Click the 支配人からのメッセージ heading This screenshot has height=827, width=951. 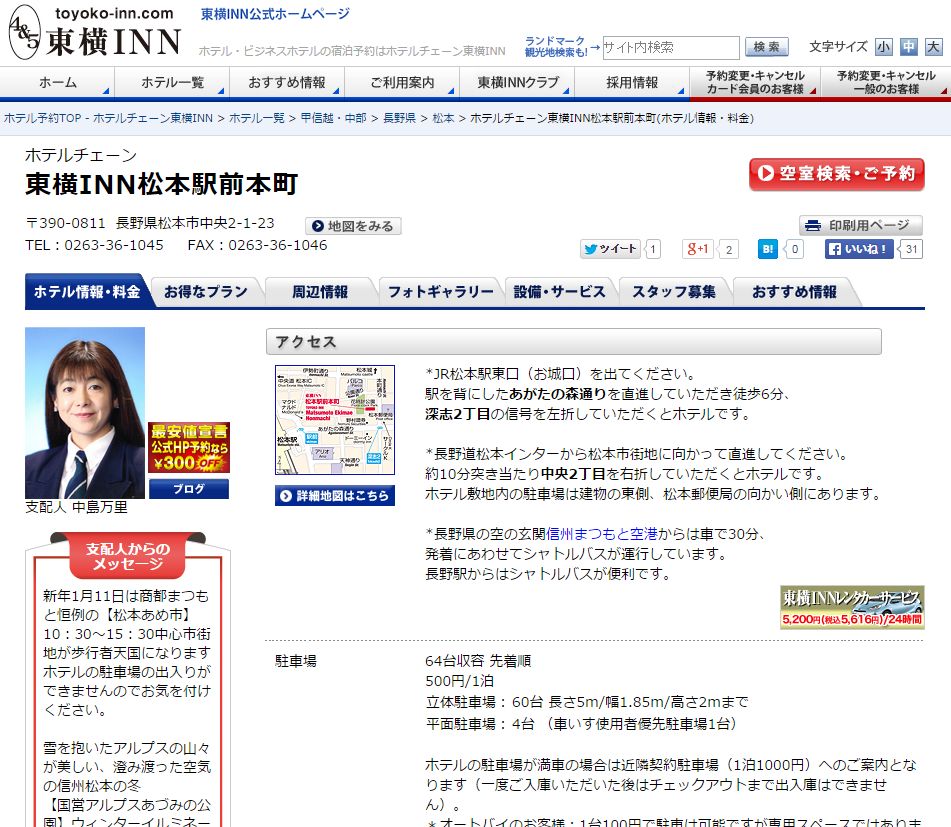point(128,557)
